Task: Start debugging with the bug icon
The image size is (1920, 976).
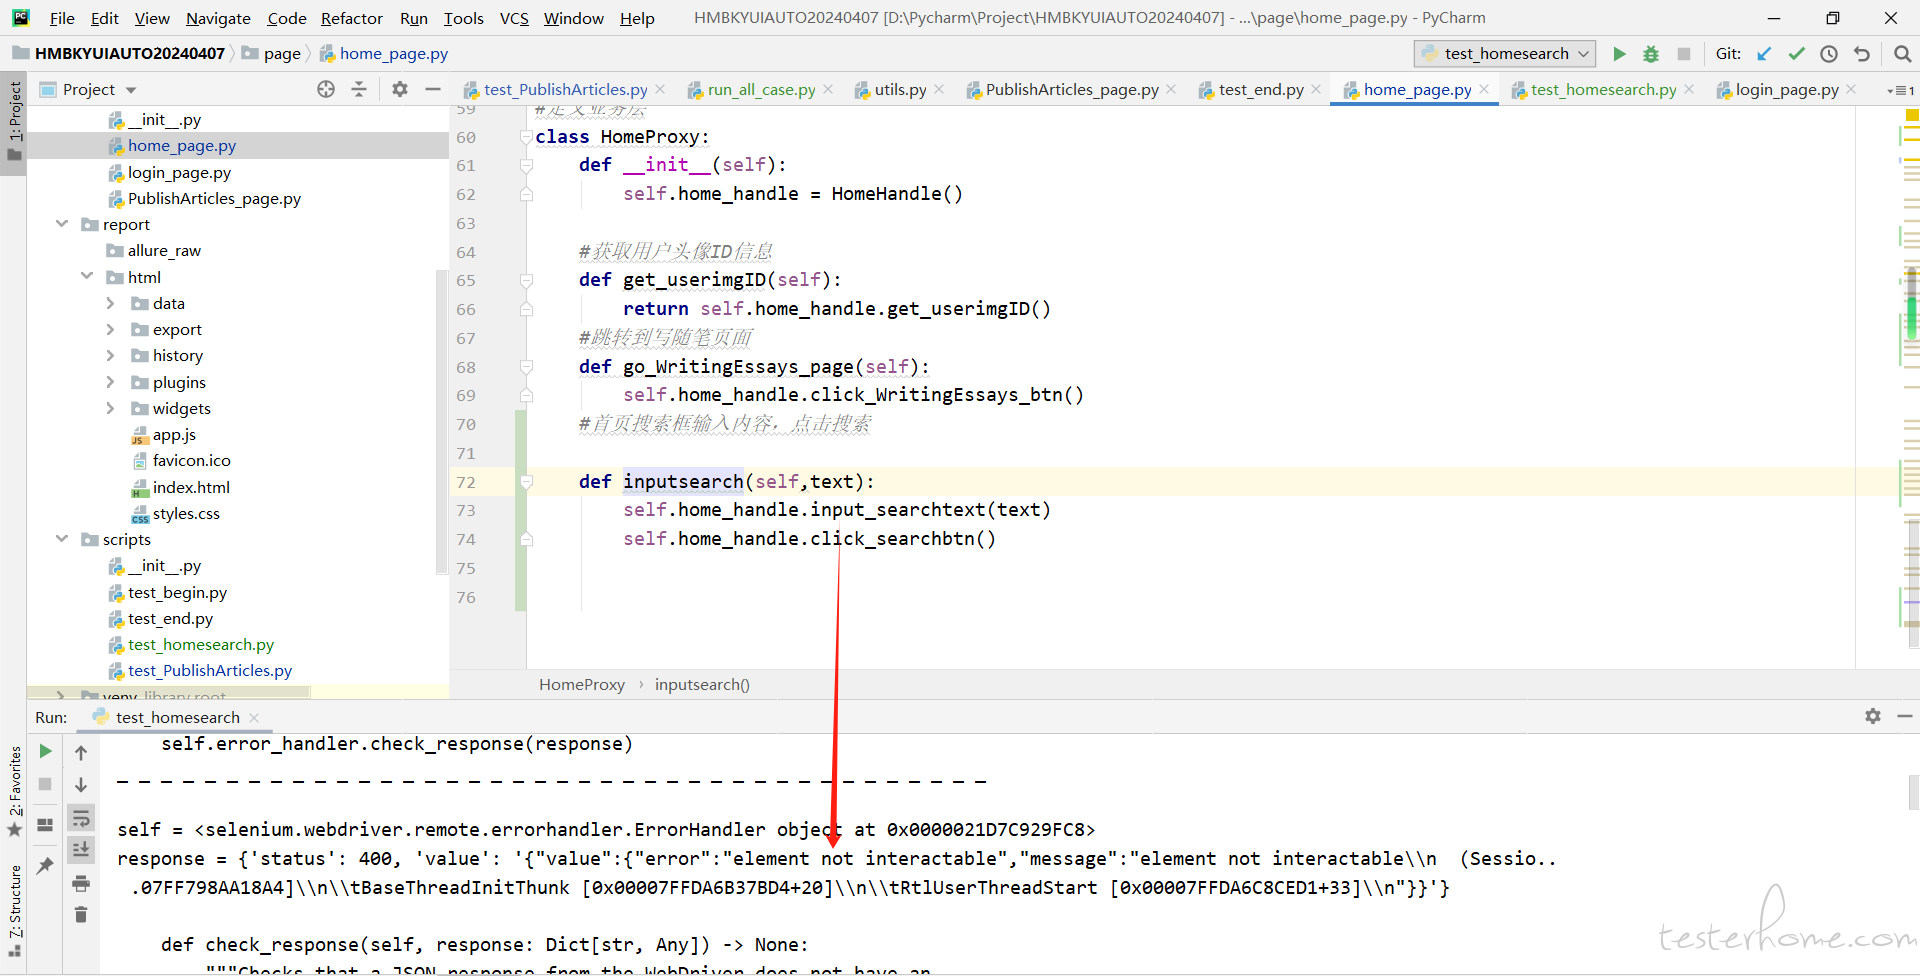Action: [1651, 54]
